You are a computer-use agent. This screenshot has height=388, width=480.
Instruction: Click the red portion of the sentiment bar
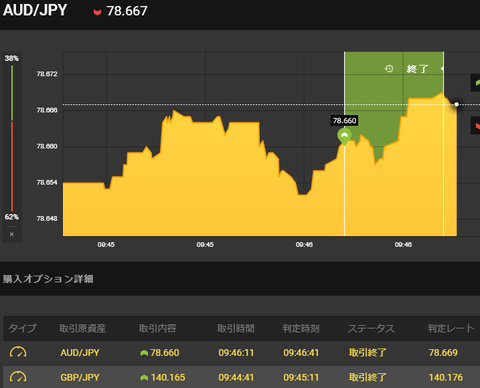pyautogui.click(x=12, y=166)
